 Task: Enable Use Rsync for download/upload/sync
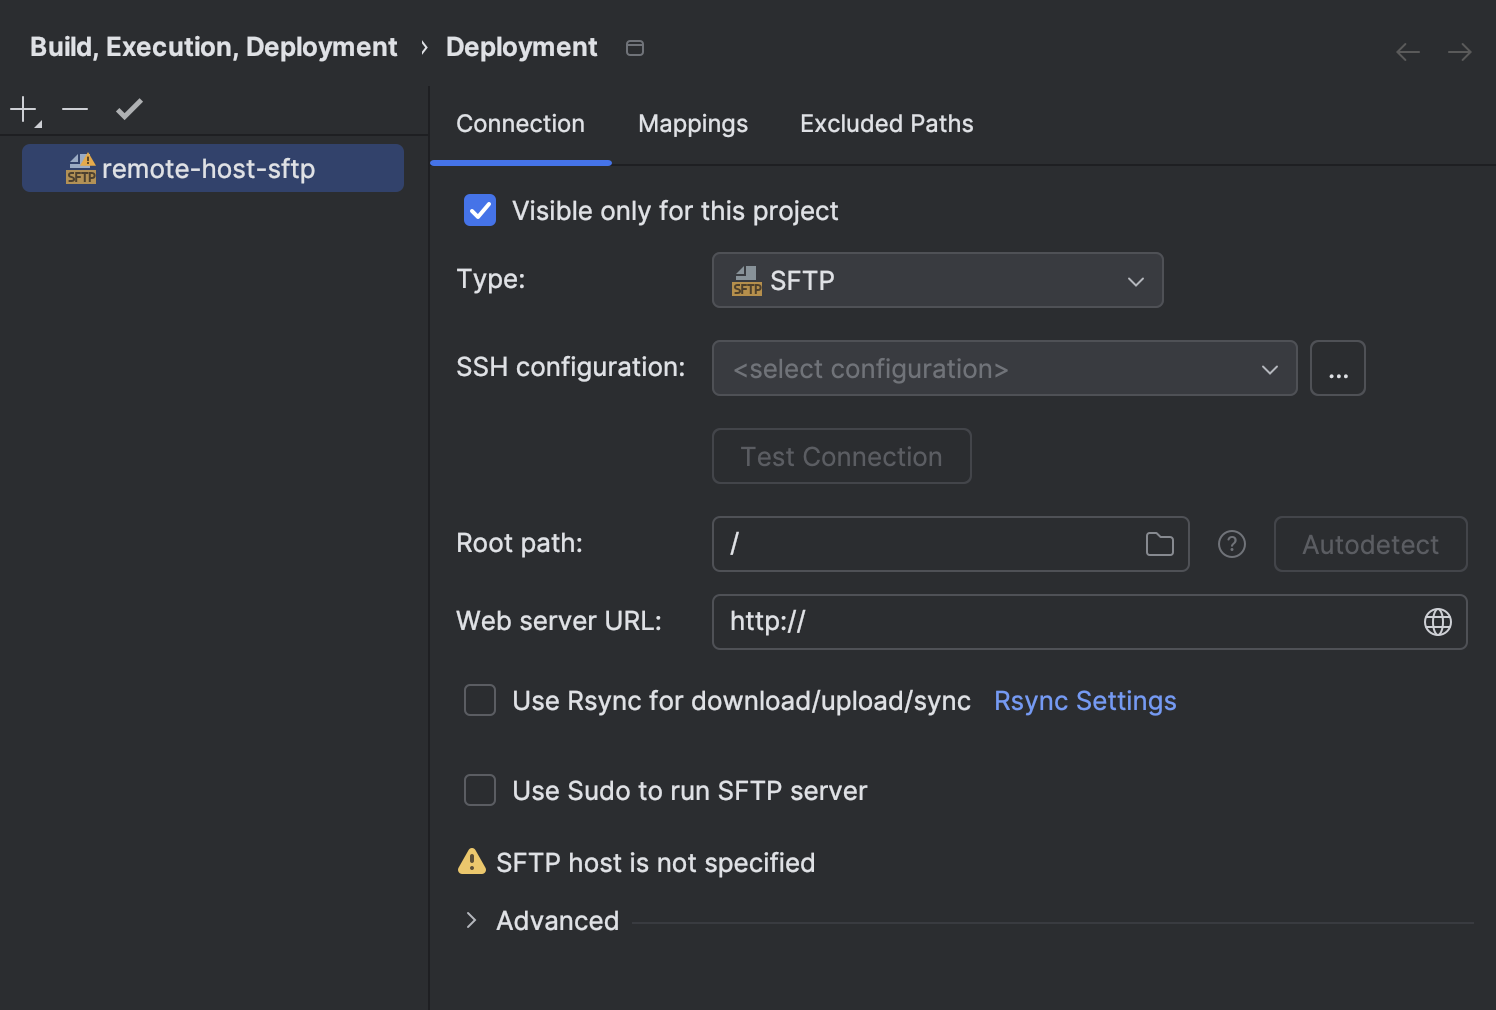pos(480,700)
